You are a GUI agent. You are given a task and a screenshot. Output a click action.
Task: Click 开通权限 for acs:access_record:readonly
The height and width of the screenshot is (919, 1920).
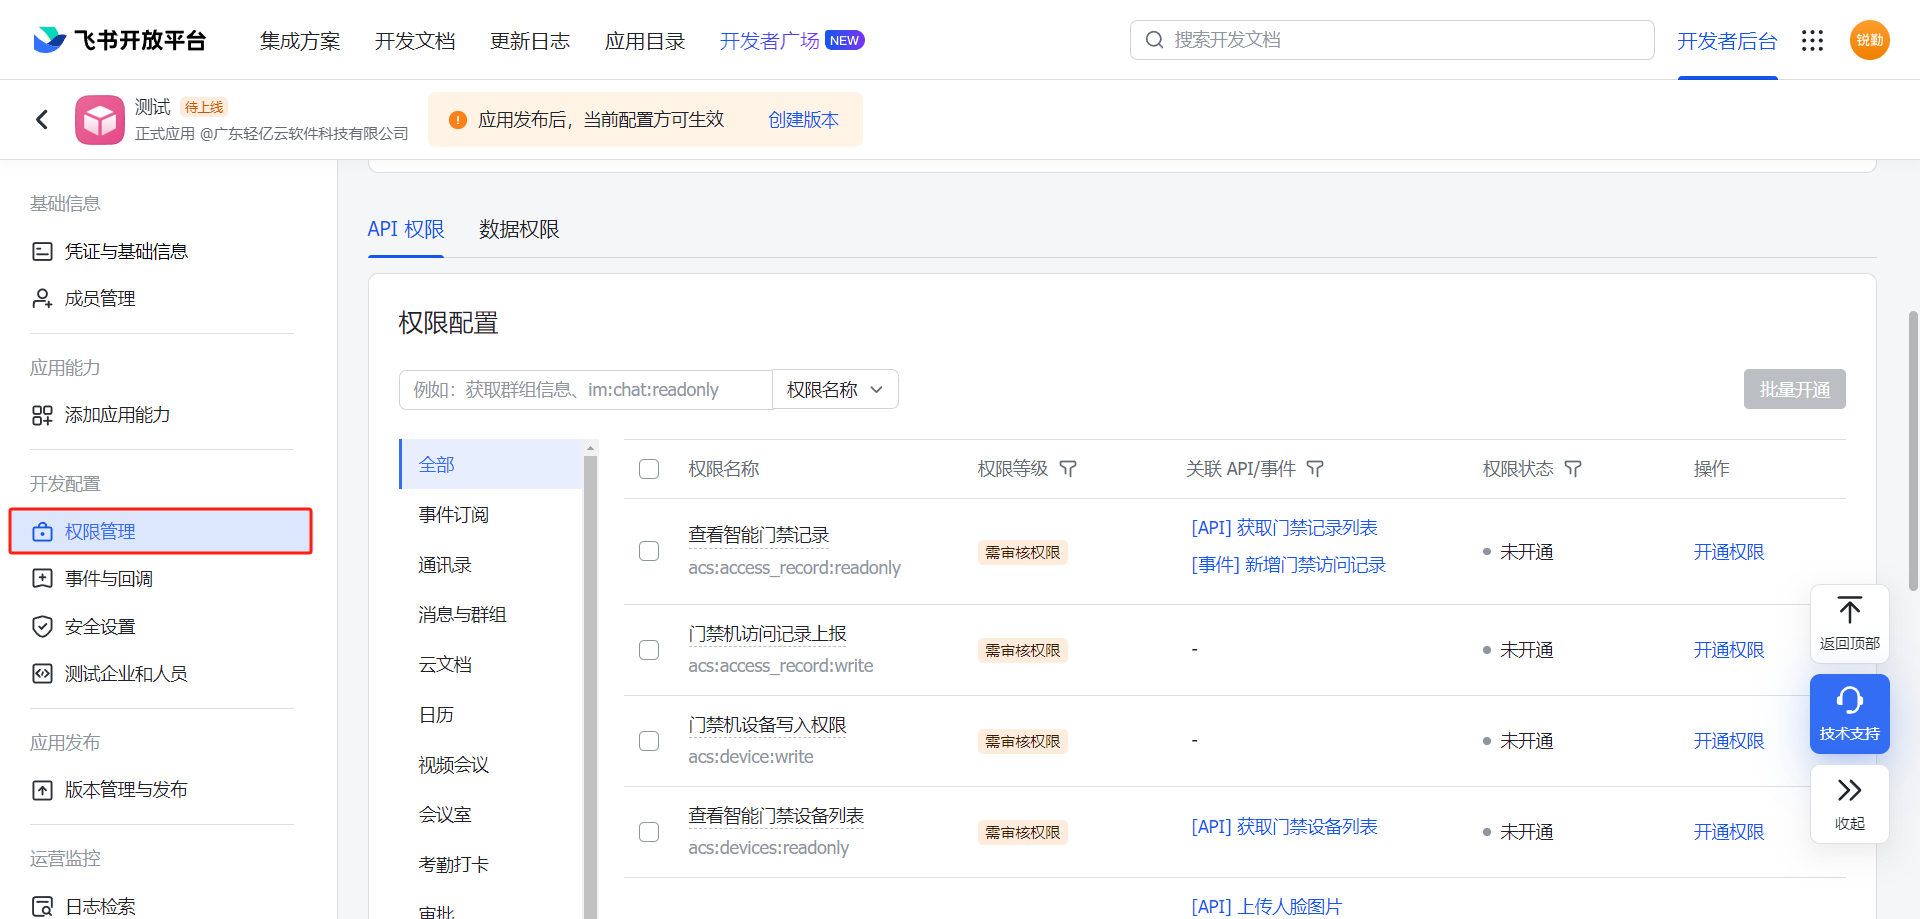click(x=1729, y=552)
